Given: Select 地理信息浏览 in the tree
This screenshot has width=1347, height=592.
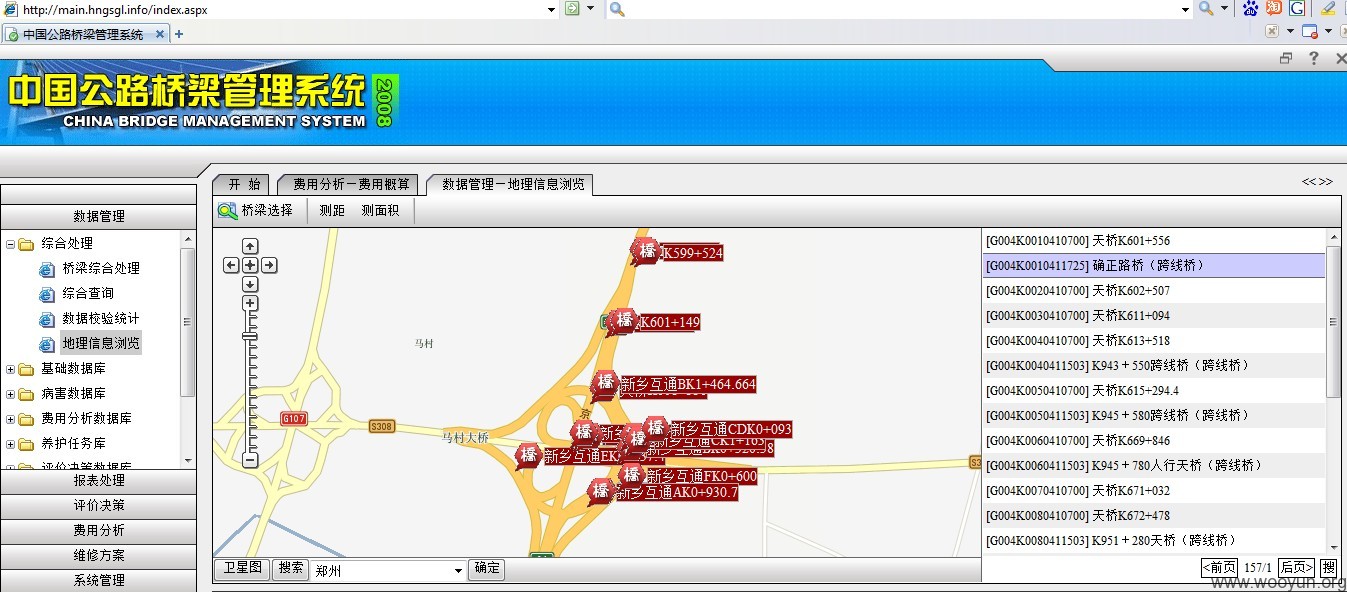Looking at the screenshot, I should pyautogui.click(x=100, y=343).
